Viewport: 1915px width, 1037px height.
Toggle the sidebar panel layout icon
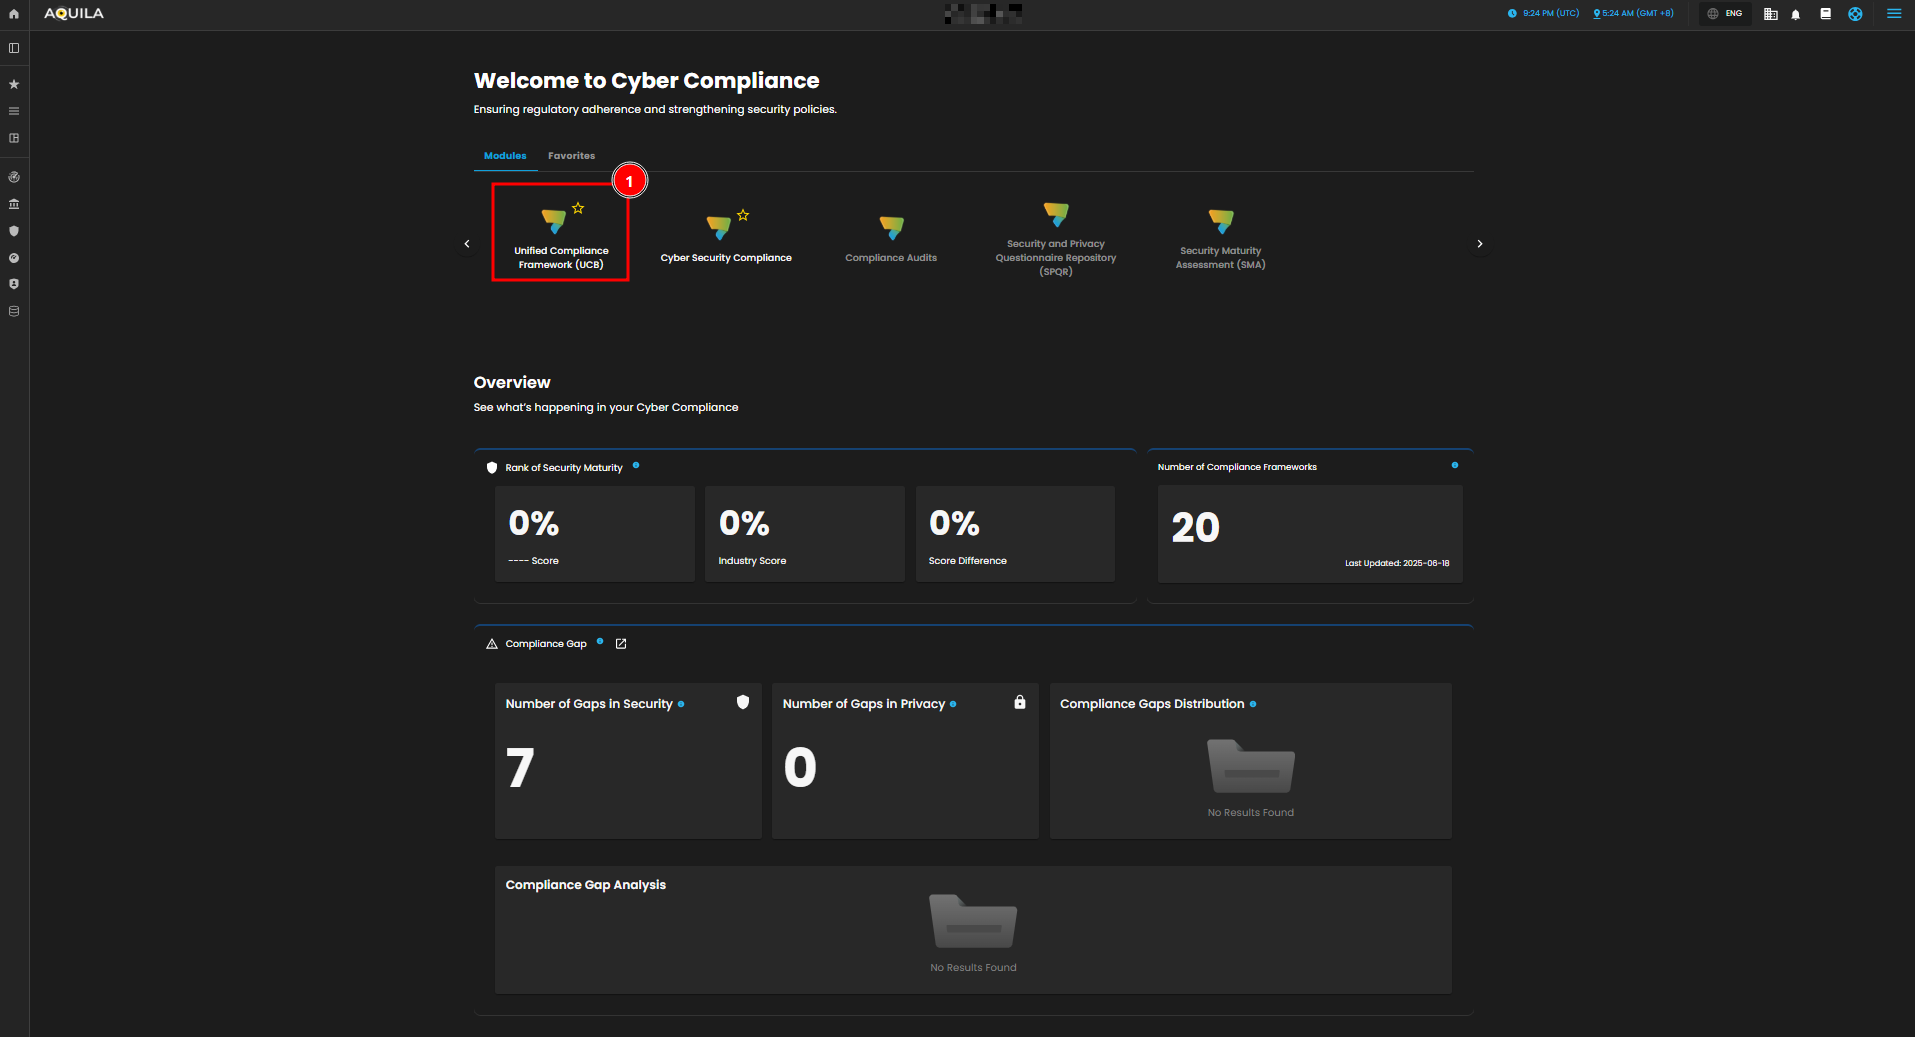click(x=14, y=48)
